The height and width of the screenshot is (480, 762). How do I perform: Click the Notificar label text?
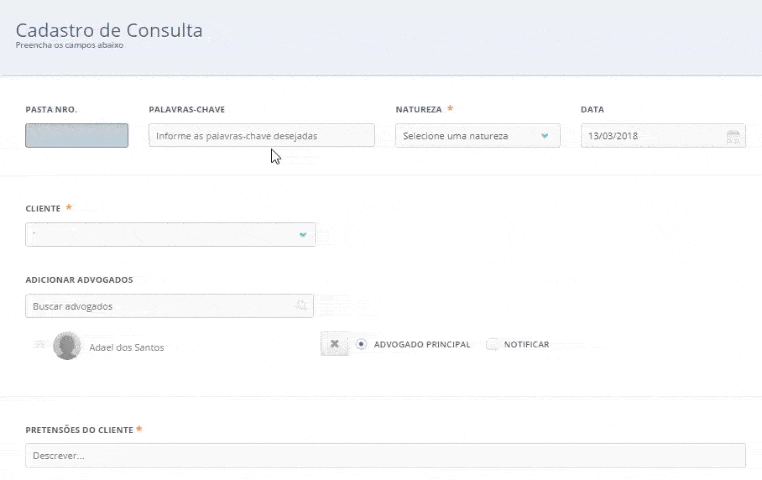pyautogui.click(x=527, y=344)
